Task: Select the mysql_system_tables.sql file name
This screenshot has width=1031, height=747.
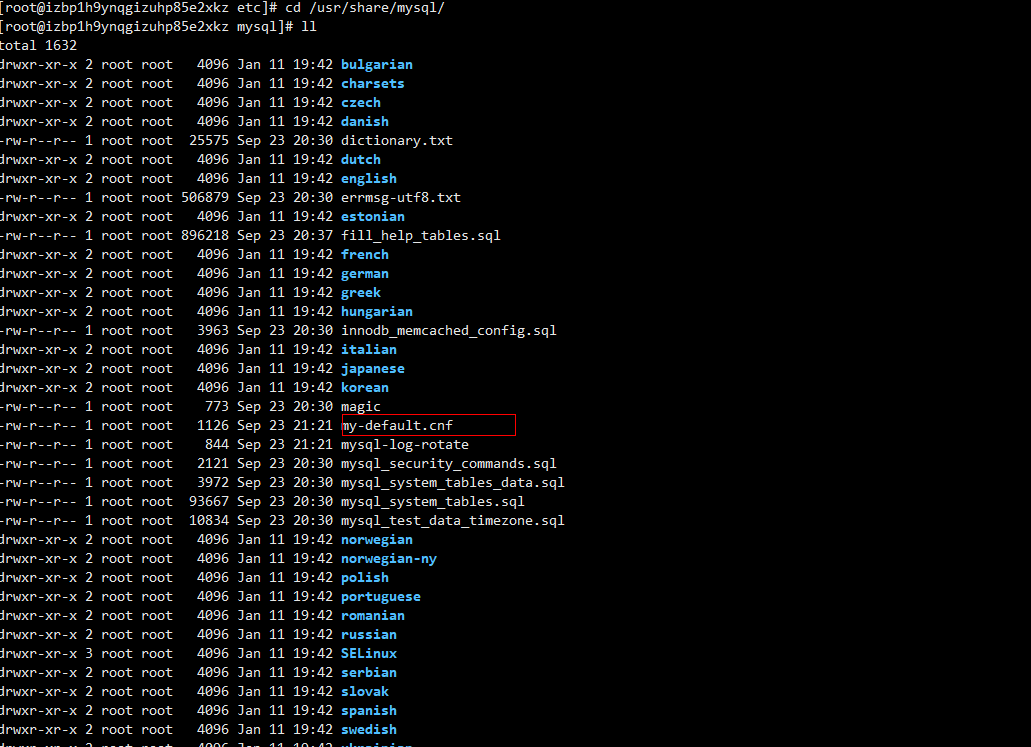Action: click(x=433, y=502)
